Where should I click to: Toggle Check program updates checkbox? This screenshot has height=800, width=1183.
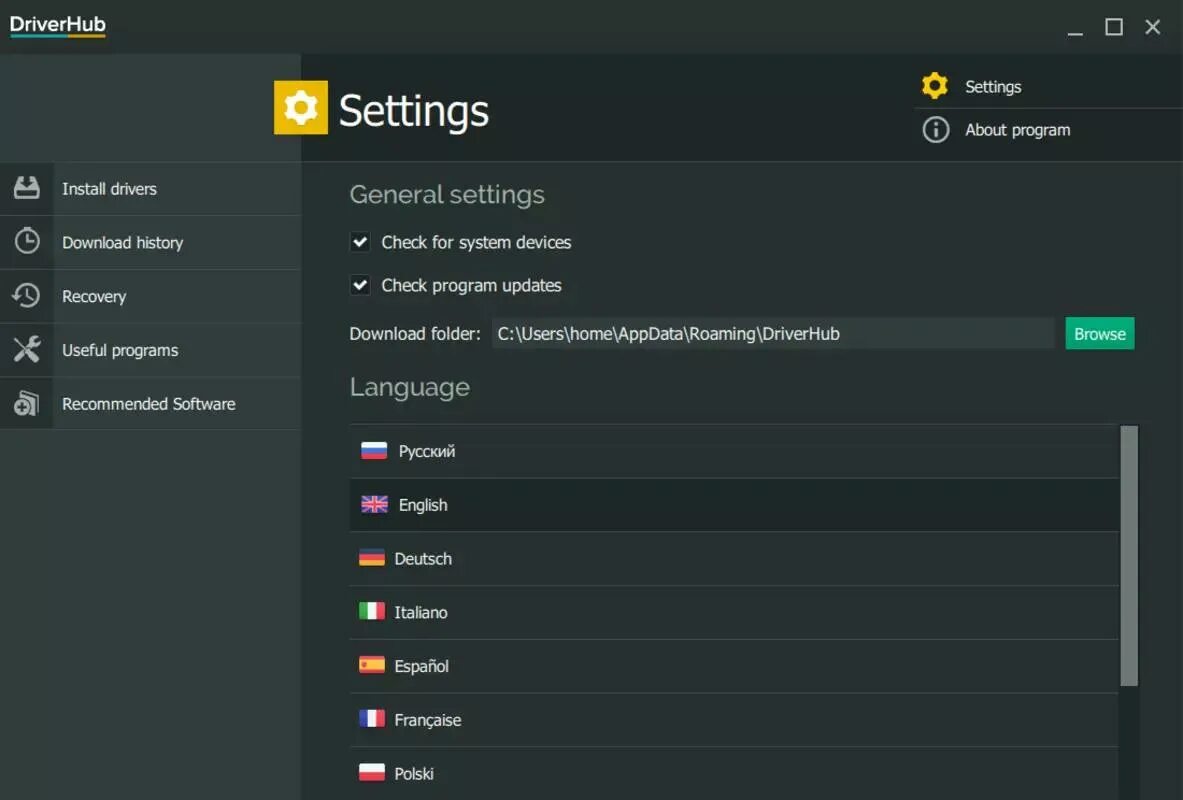pyautogui.click(x=360, y=285)
